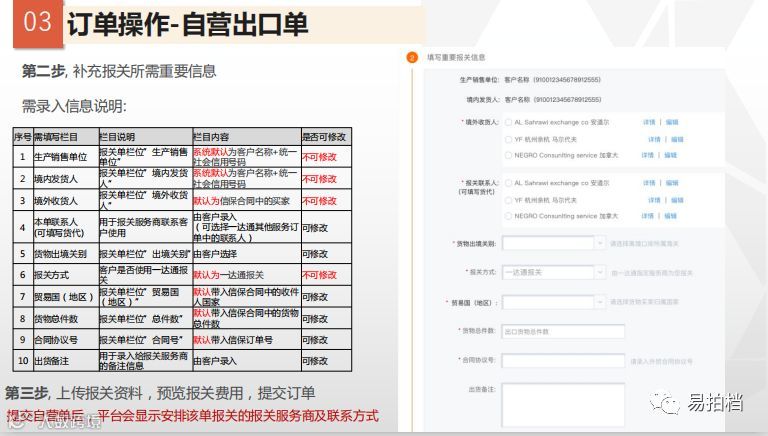The width and height of the screenshot is (768, 436).
Task: Click 编辑 for AL Sahrawi in 报关联系人
Action: pyautogui.click(x=672, y=183)
